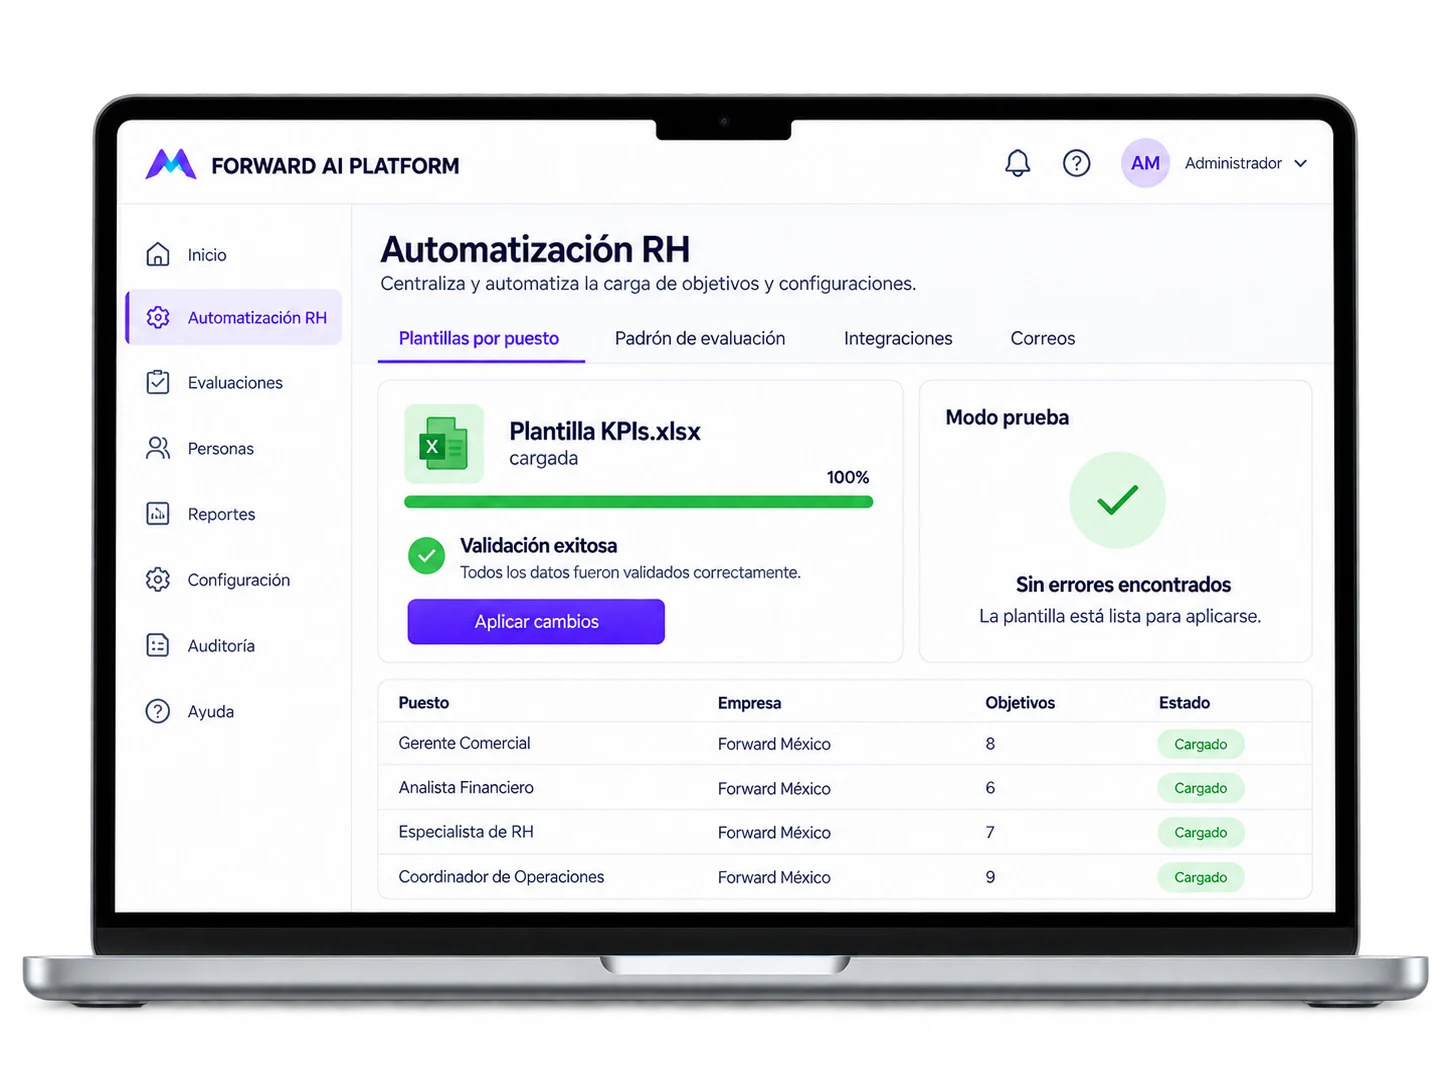Click the Puesto column header
This screenshot has width=1448, height=1086.
[x=424, y=703]
